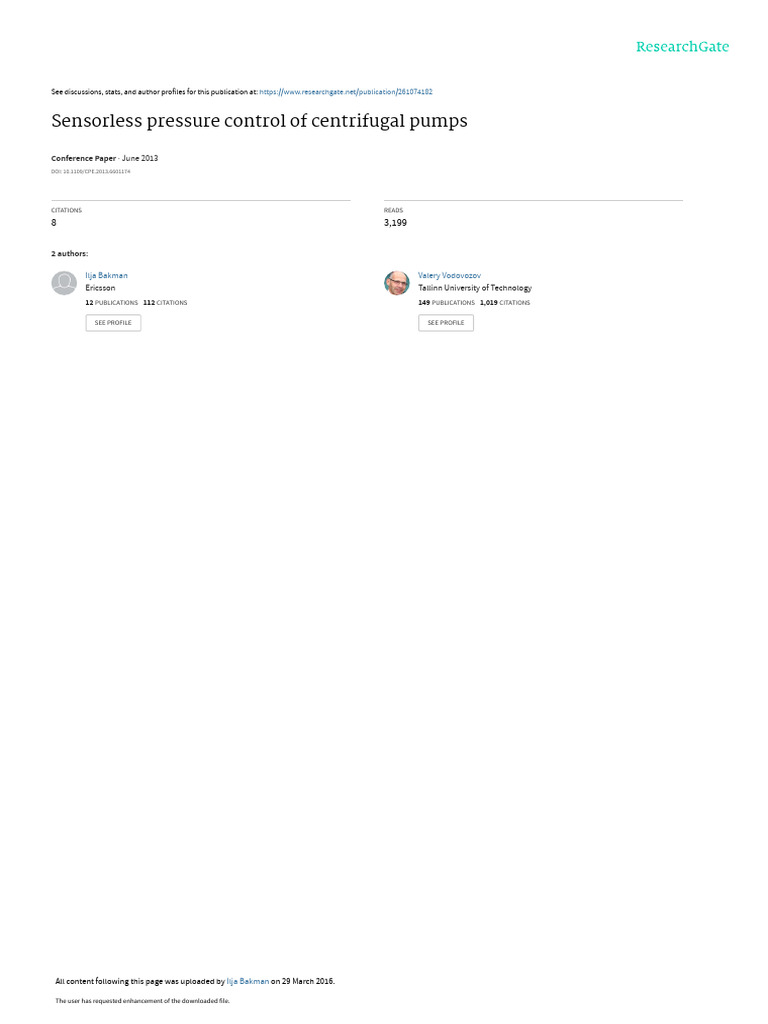Select the paper title 'Sensorless pressure control'
This screenshot has width=768, height=1024.
point(259,121)
